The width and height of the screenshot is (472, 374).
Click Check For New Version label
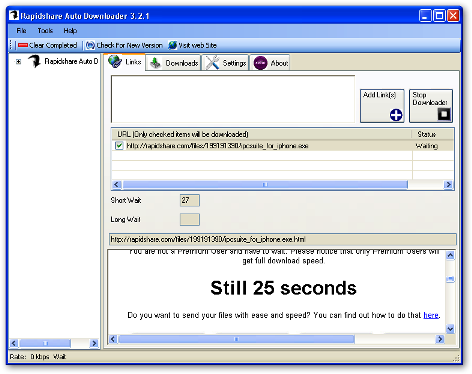point(129,45)
